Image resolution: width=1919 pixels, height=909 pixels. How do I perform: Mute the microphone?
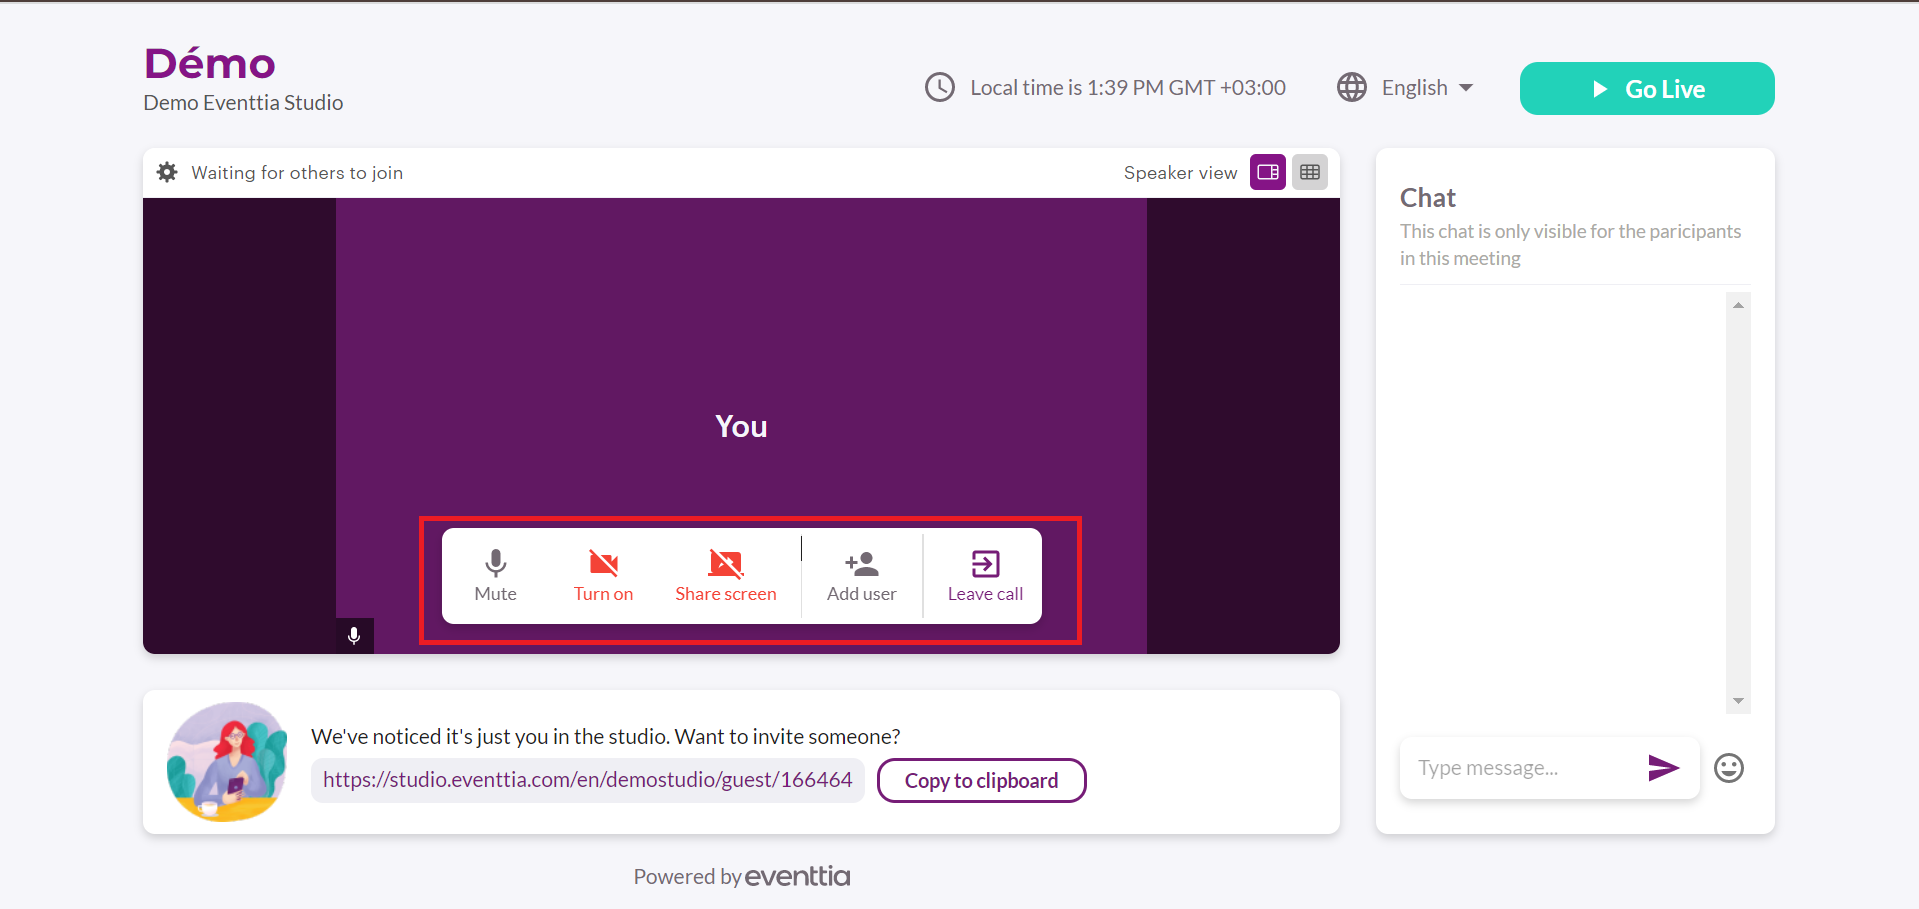pos(495,576)
